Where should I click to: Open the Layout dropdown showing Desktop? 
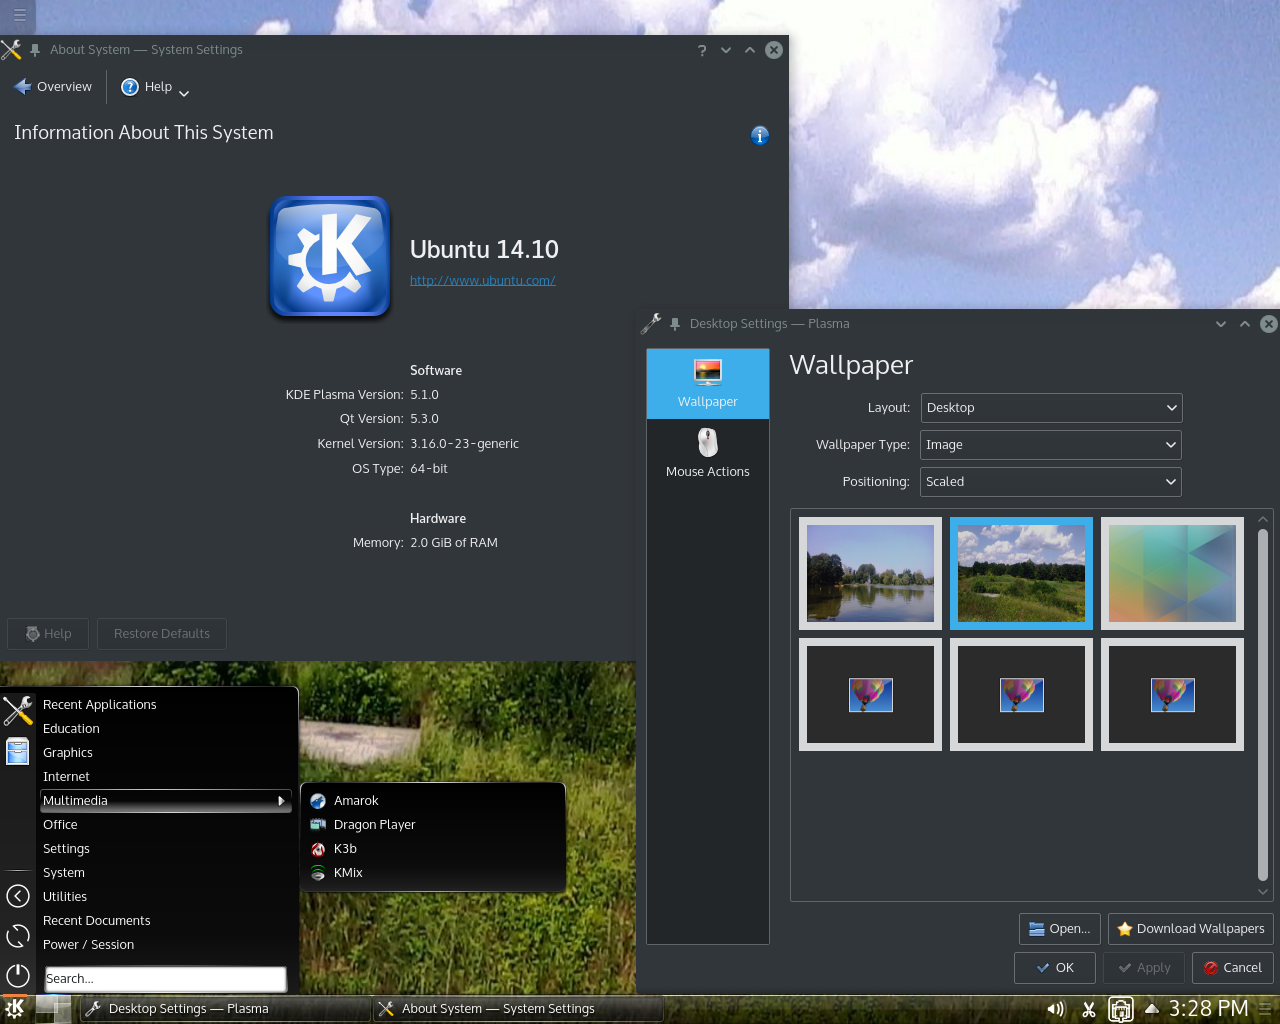pyautogui.click(x=1051, y=408)
